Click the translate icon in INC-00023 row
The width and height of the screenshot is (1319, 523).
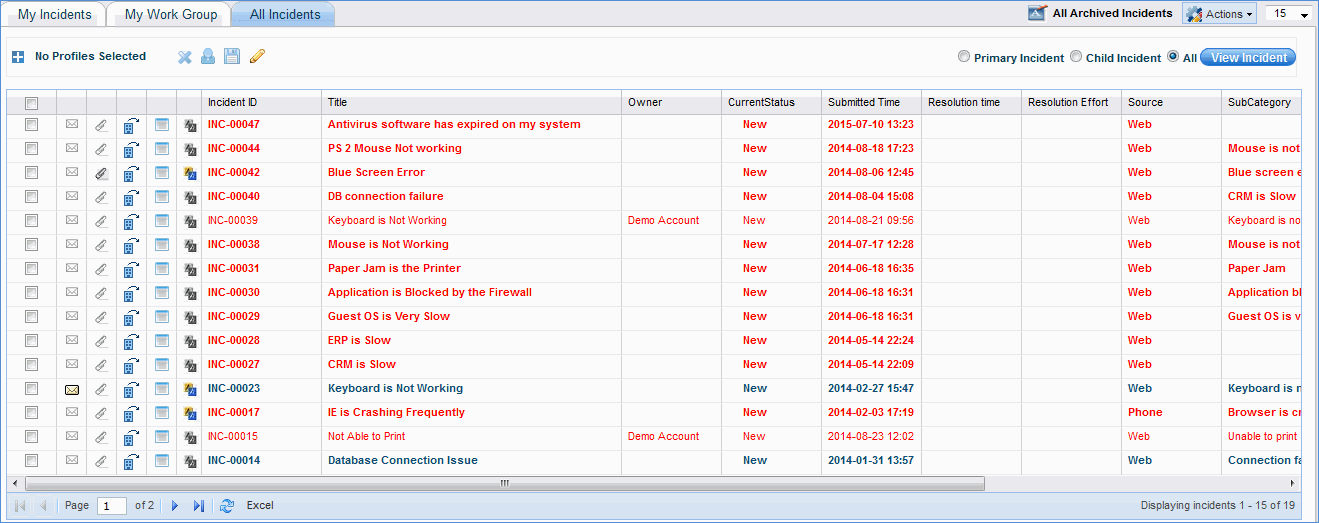(x=190, y=388)
